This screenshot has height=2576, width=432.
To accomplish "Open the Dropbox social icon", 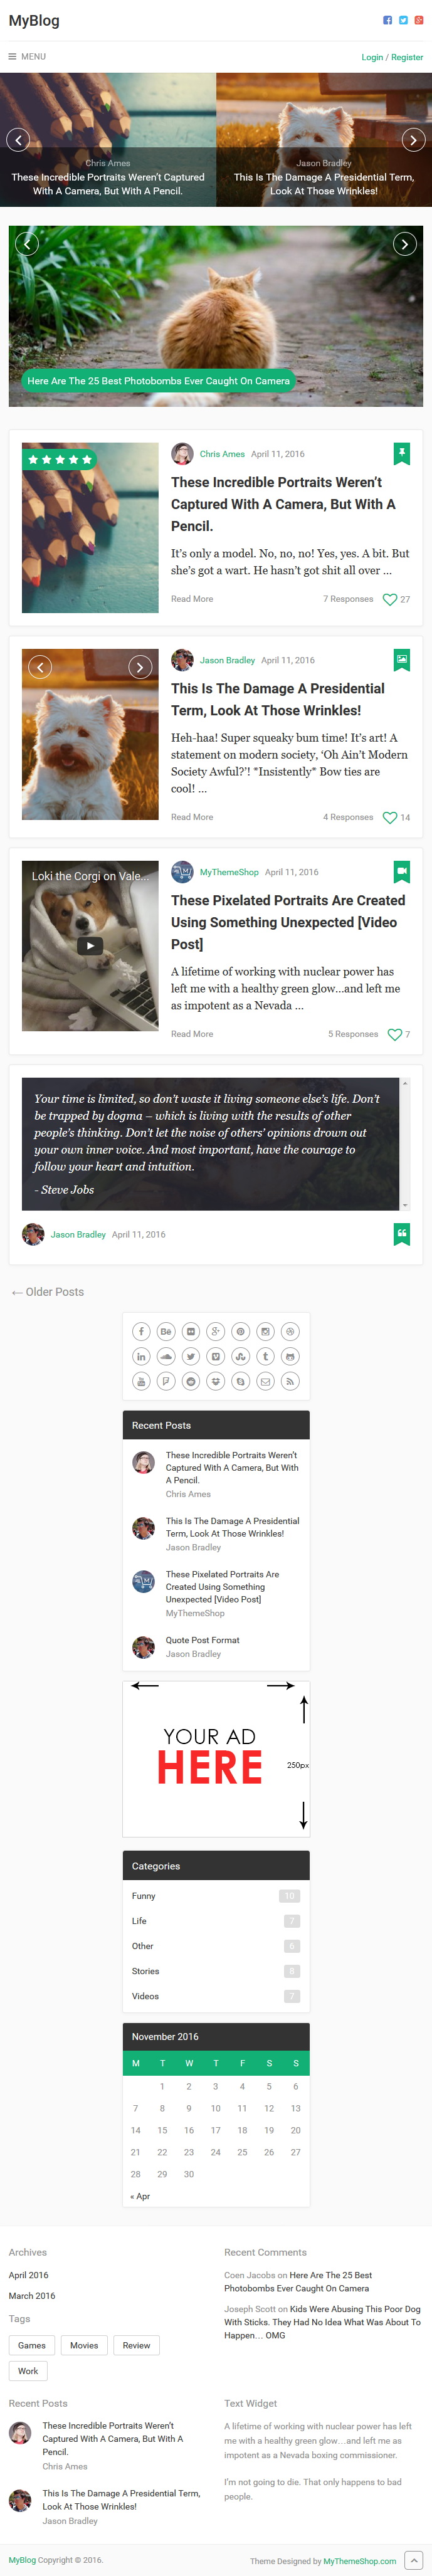I will (216, 1381).
